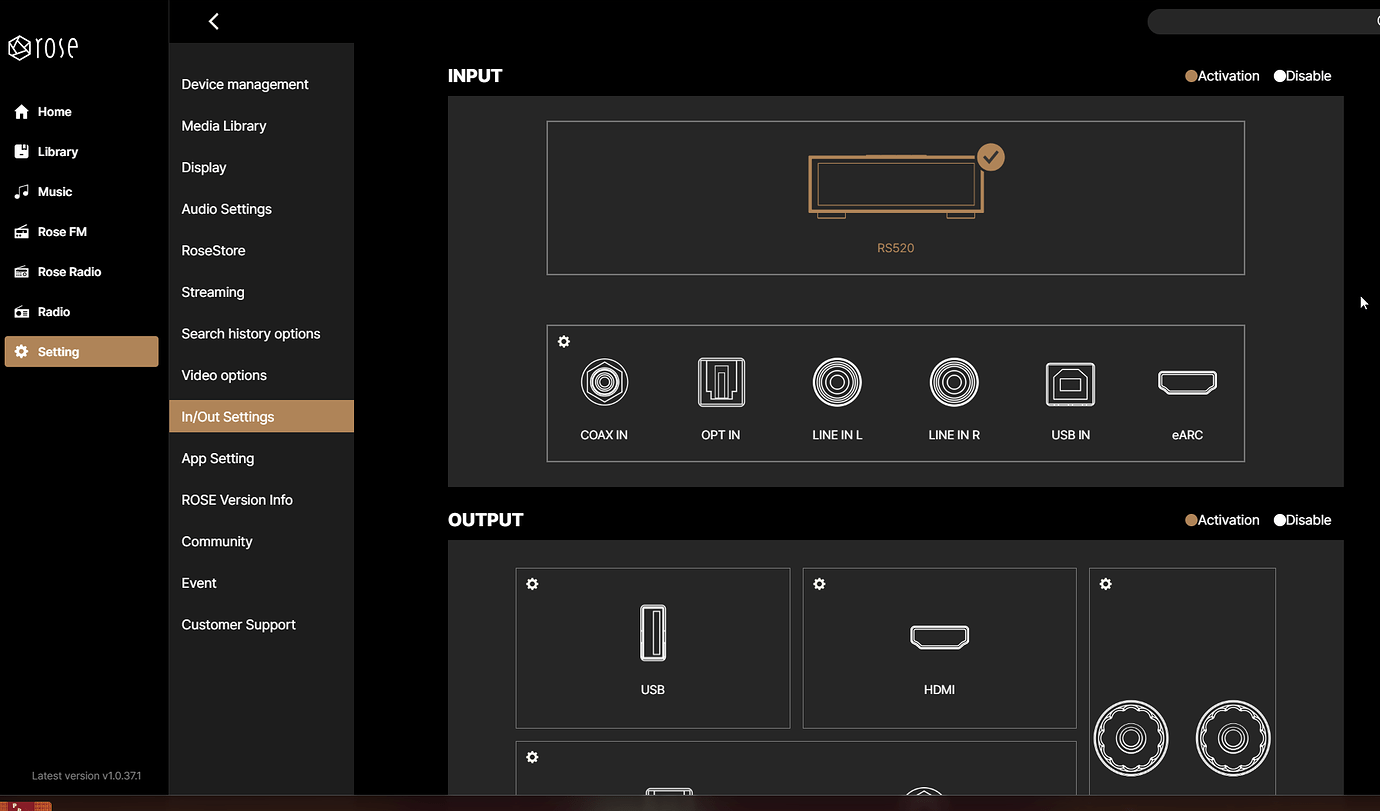Open speaker output panel gear settings
This screenshot has width=1380, height=811.
point(1105,584)
